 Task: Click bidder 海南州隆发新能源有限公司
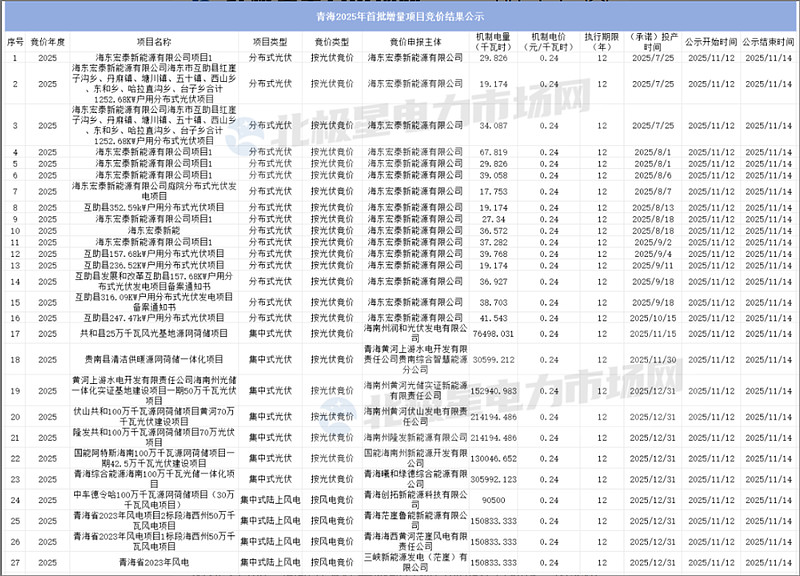pos(415,438)
